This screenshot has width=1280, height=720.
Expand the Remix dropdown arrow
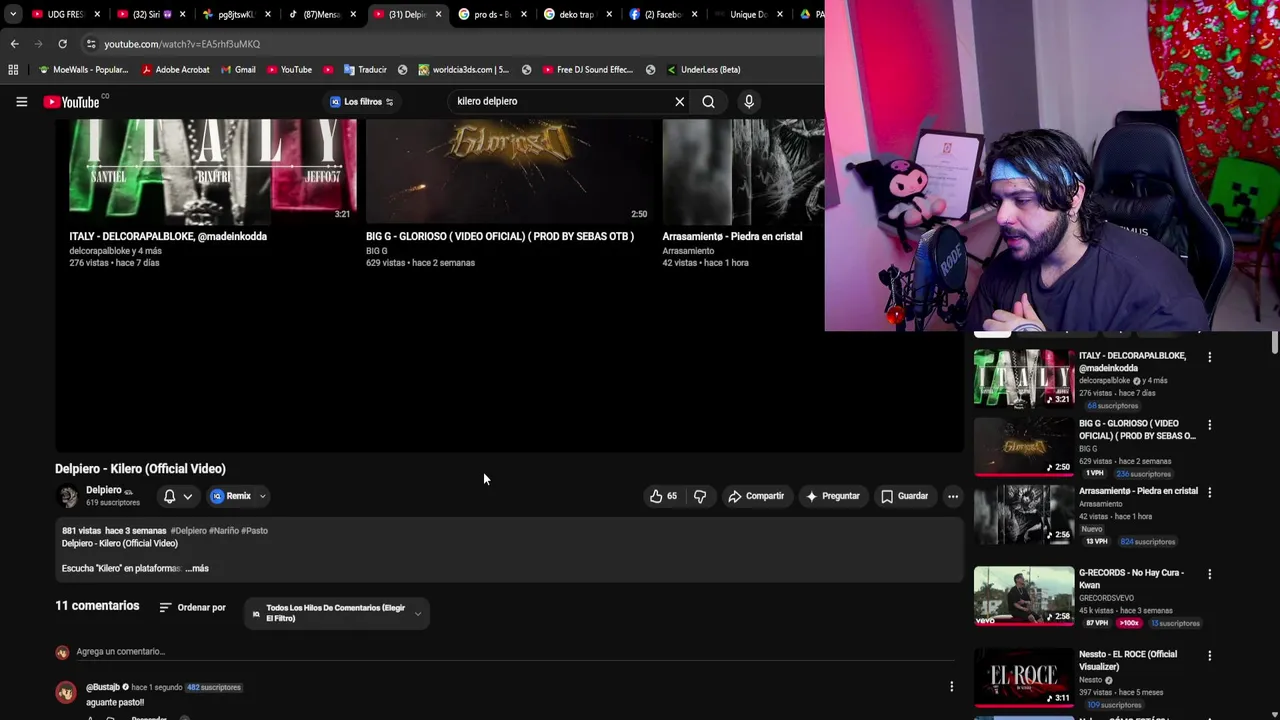point(262,496)
